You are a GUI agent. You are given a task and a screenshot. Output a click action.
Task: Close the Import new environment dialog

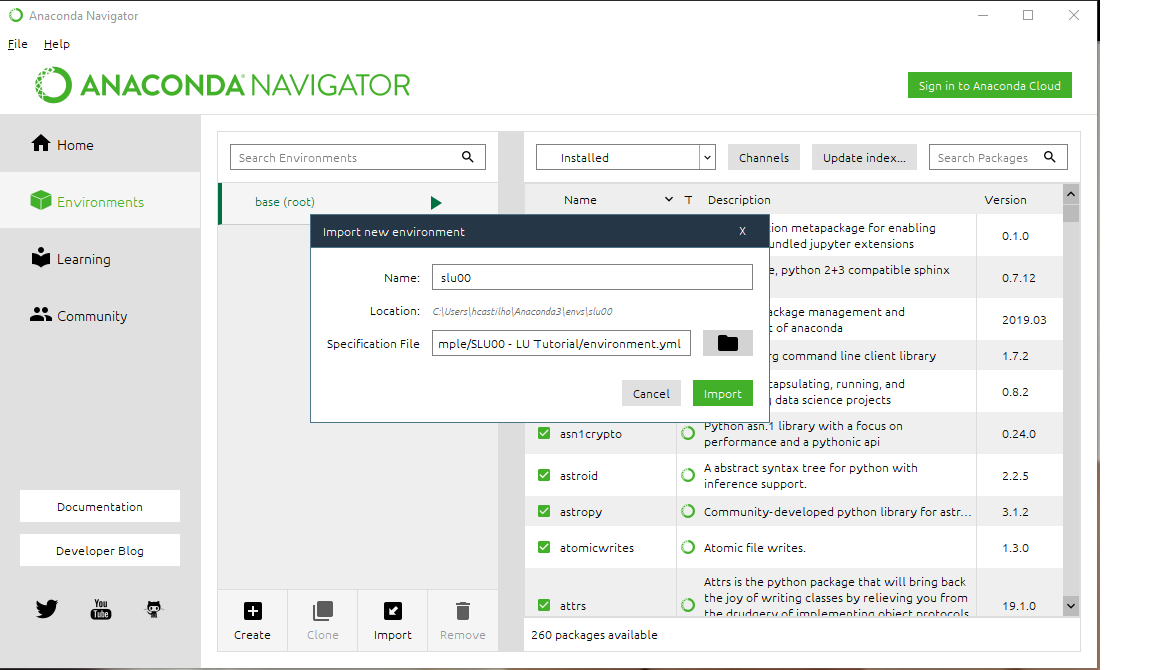click(x=742, y=231)
